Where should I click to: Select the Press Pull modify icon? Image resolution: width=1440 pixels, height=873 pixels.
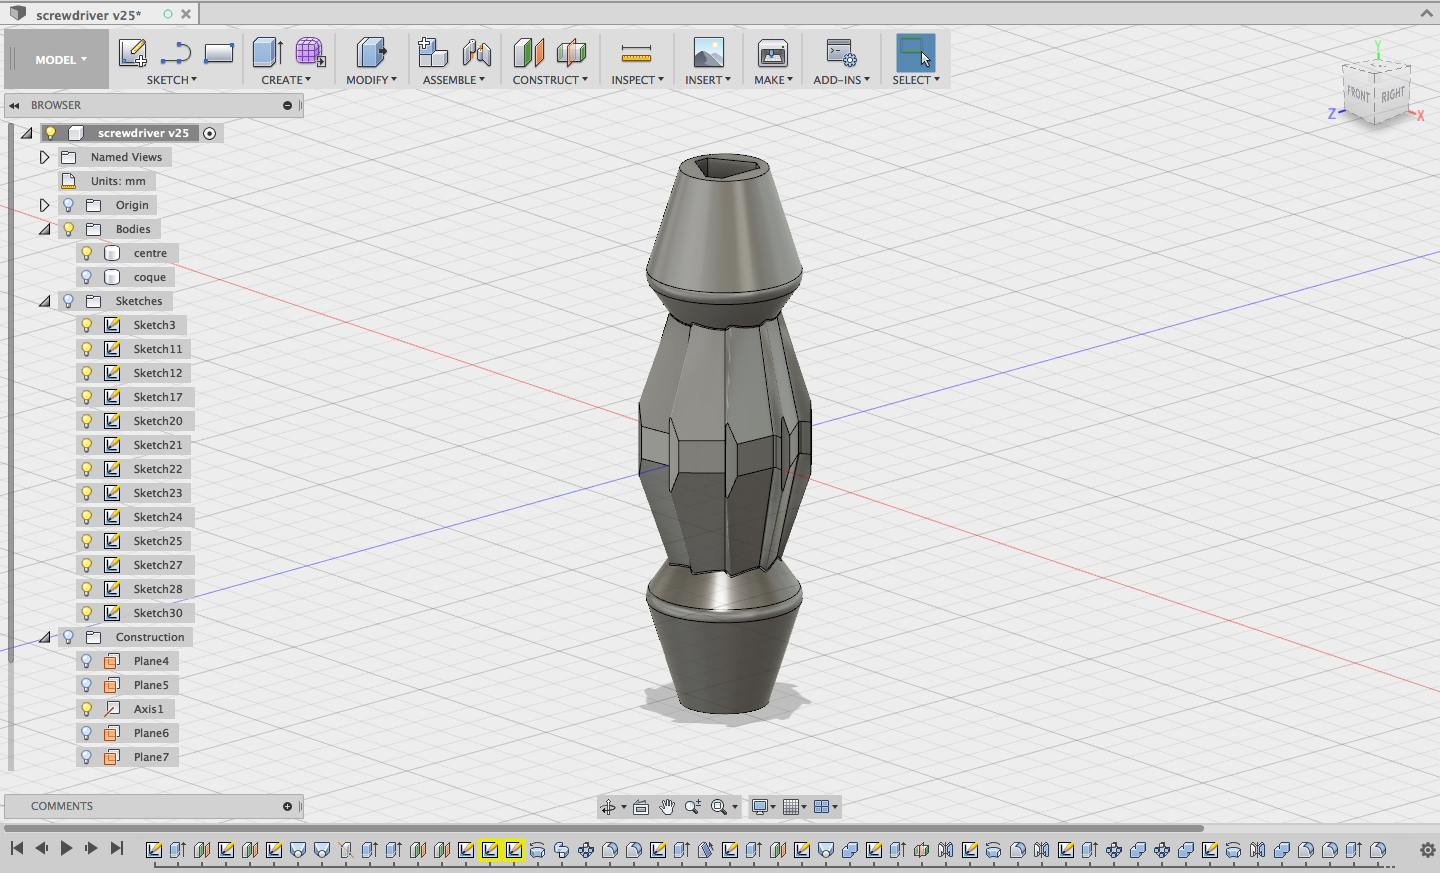371,52
